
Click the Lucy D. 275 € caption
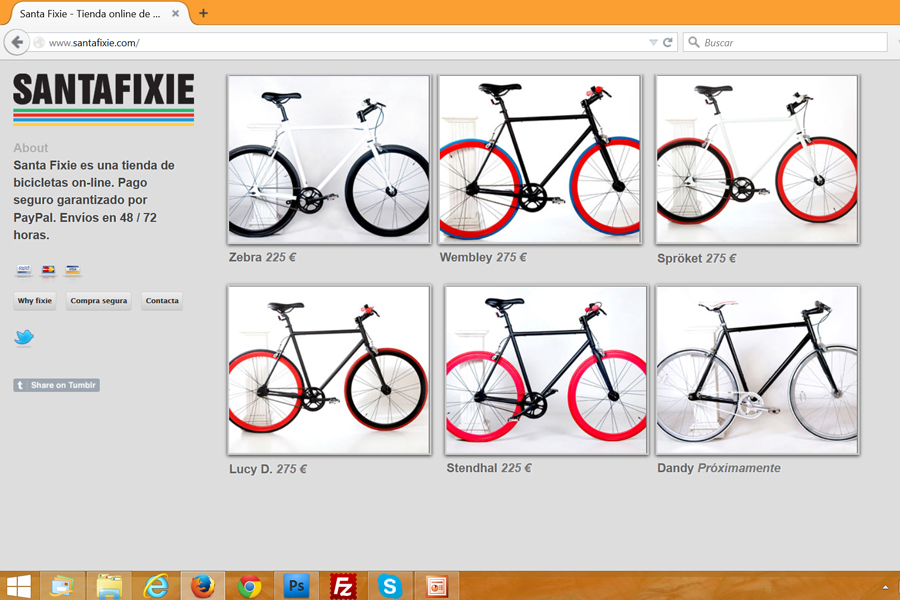click(x=268, y=469)
